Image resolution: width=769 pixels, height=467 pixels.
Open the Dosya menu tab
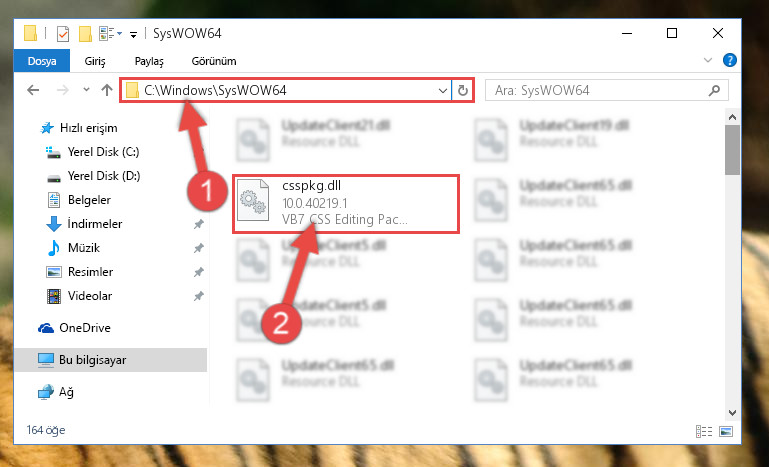click(42, 61)
